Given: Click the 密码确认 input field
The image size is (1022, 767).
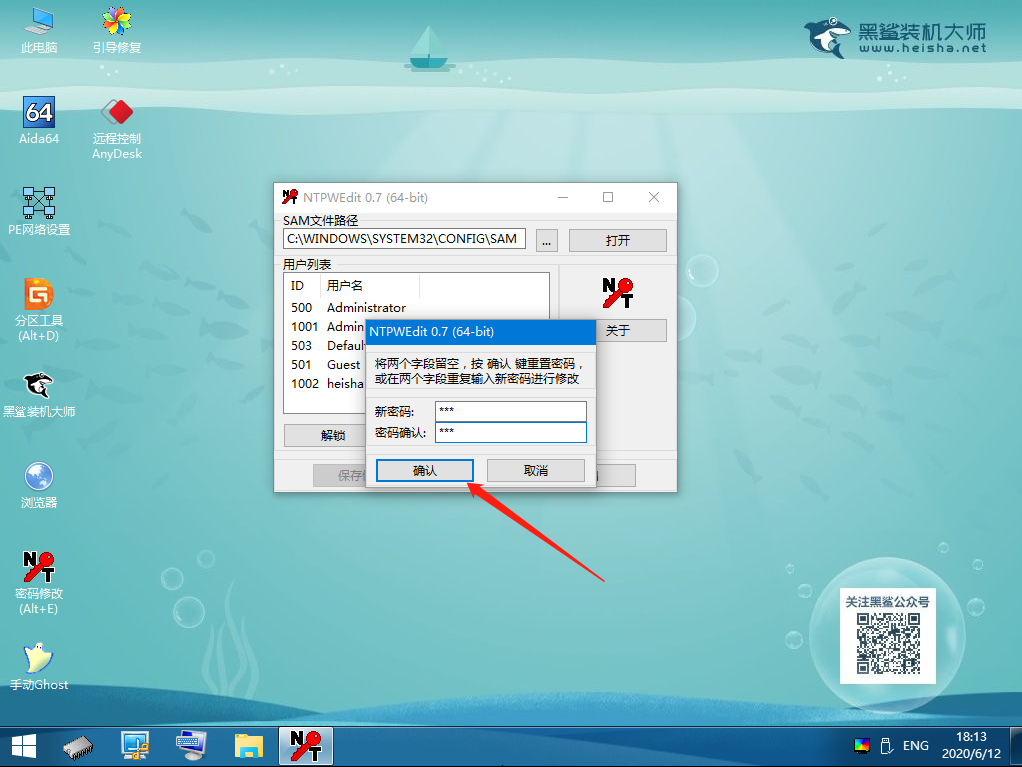Looking at the screenshot, I should (510, 432).
